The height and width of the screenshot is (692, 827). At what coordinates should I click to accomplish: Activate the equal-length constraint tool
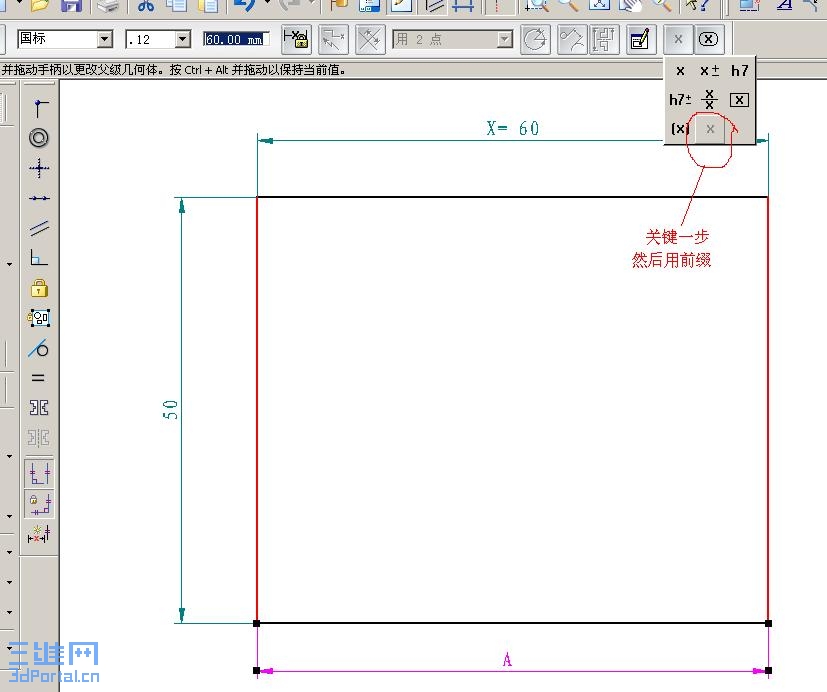(x=38, y=378)
